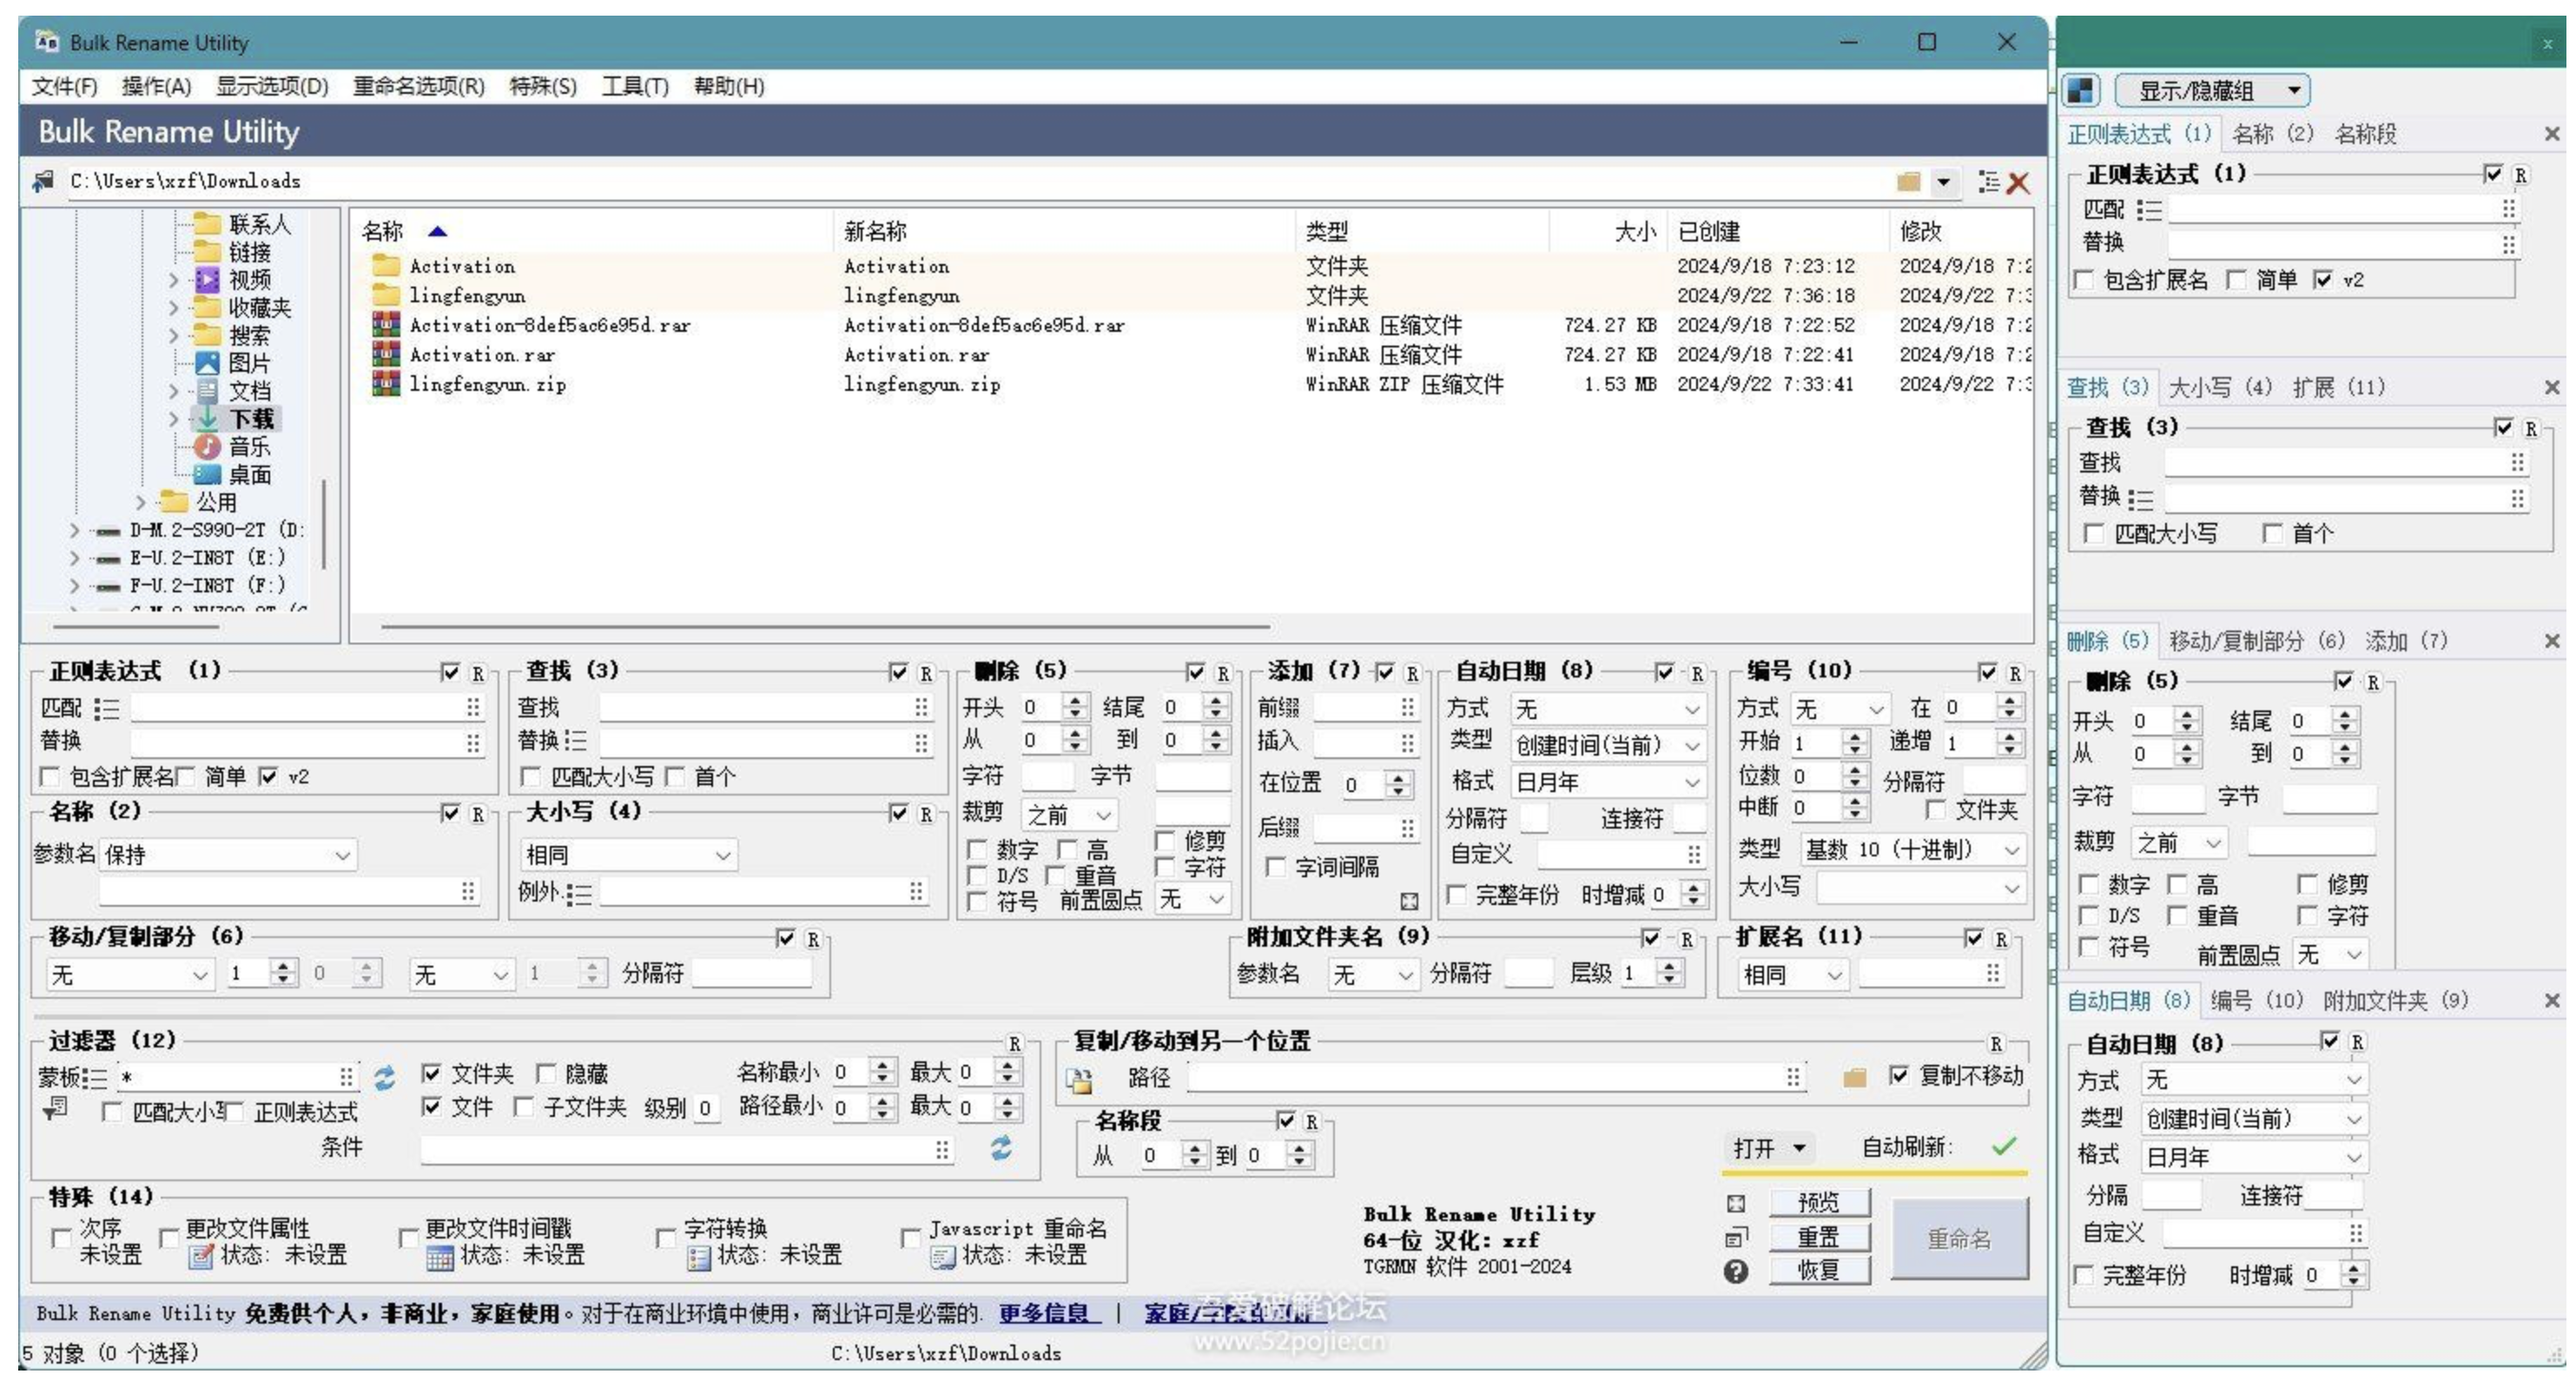Click the 预览 button
The width and height of the screenshot is (2576, 1374).
[1818, 1202]
